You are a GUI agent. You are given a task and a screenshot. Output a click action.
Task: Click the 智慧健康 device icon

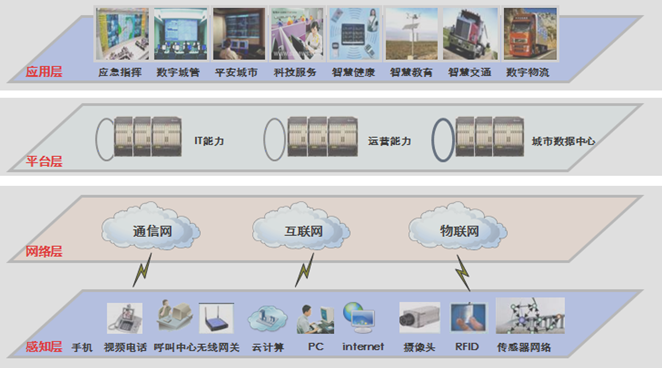tap(354, 34)
